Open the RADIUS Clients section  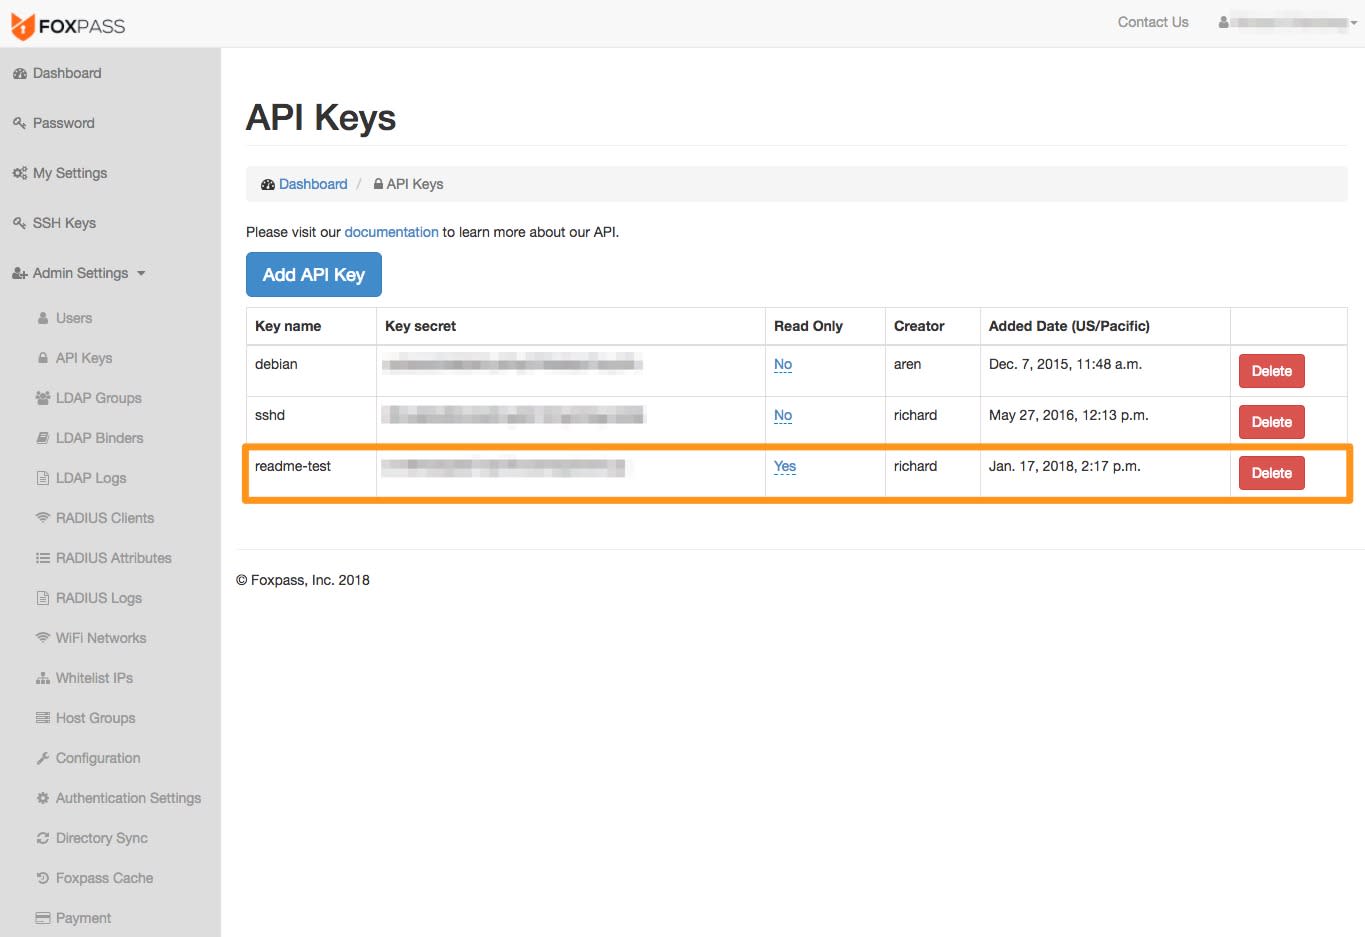(104, 517)
